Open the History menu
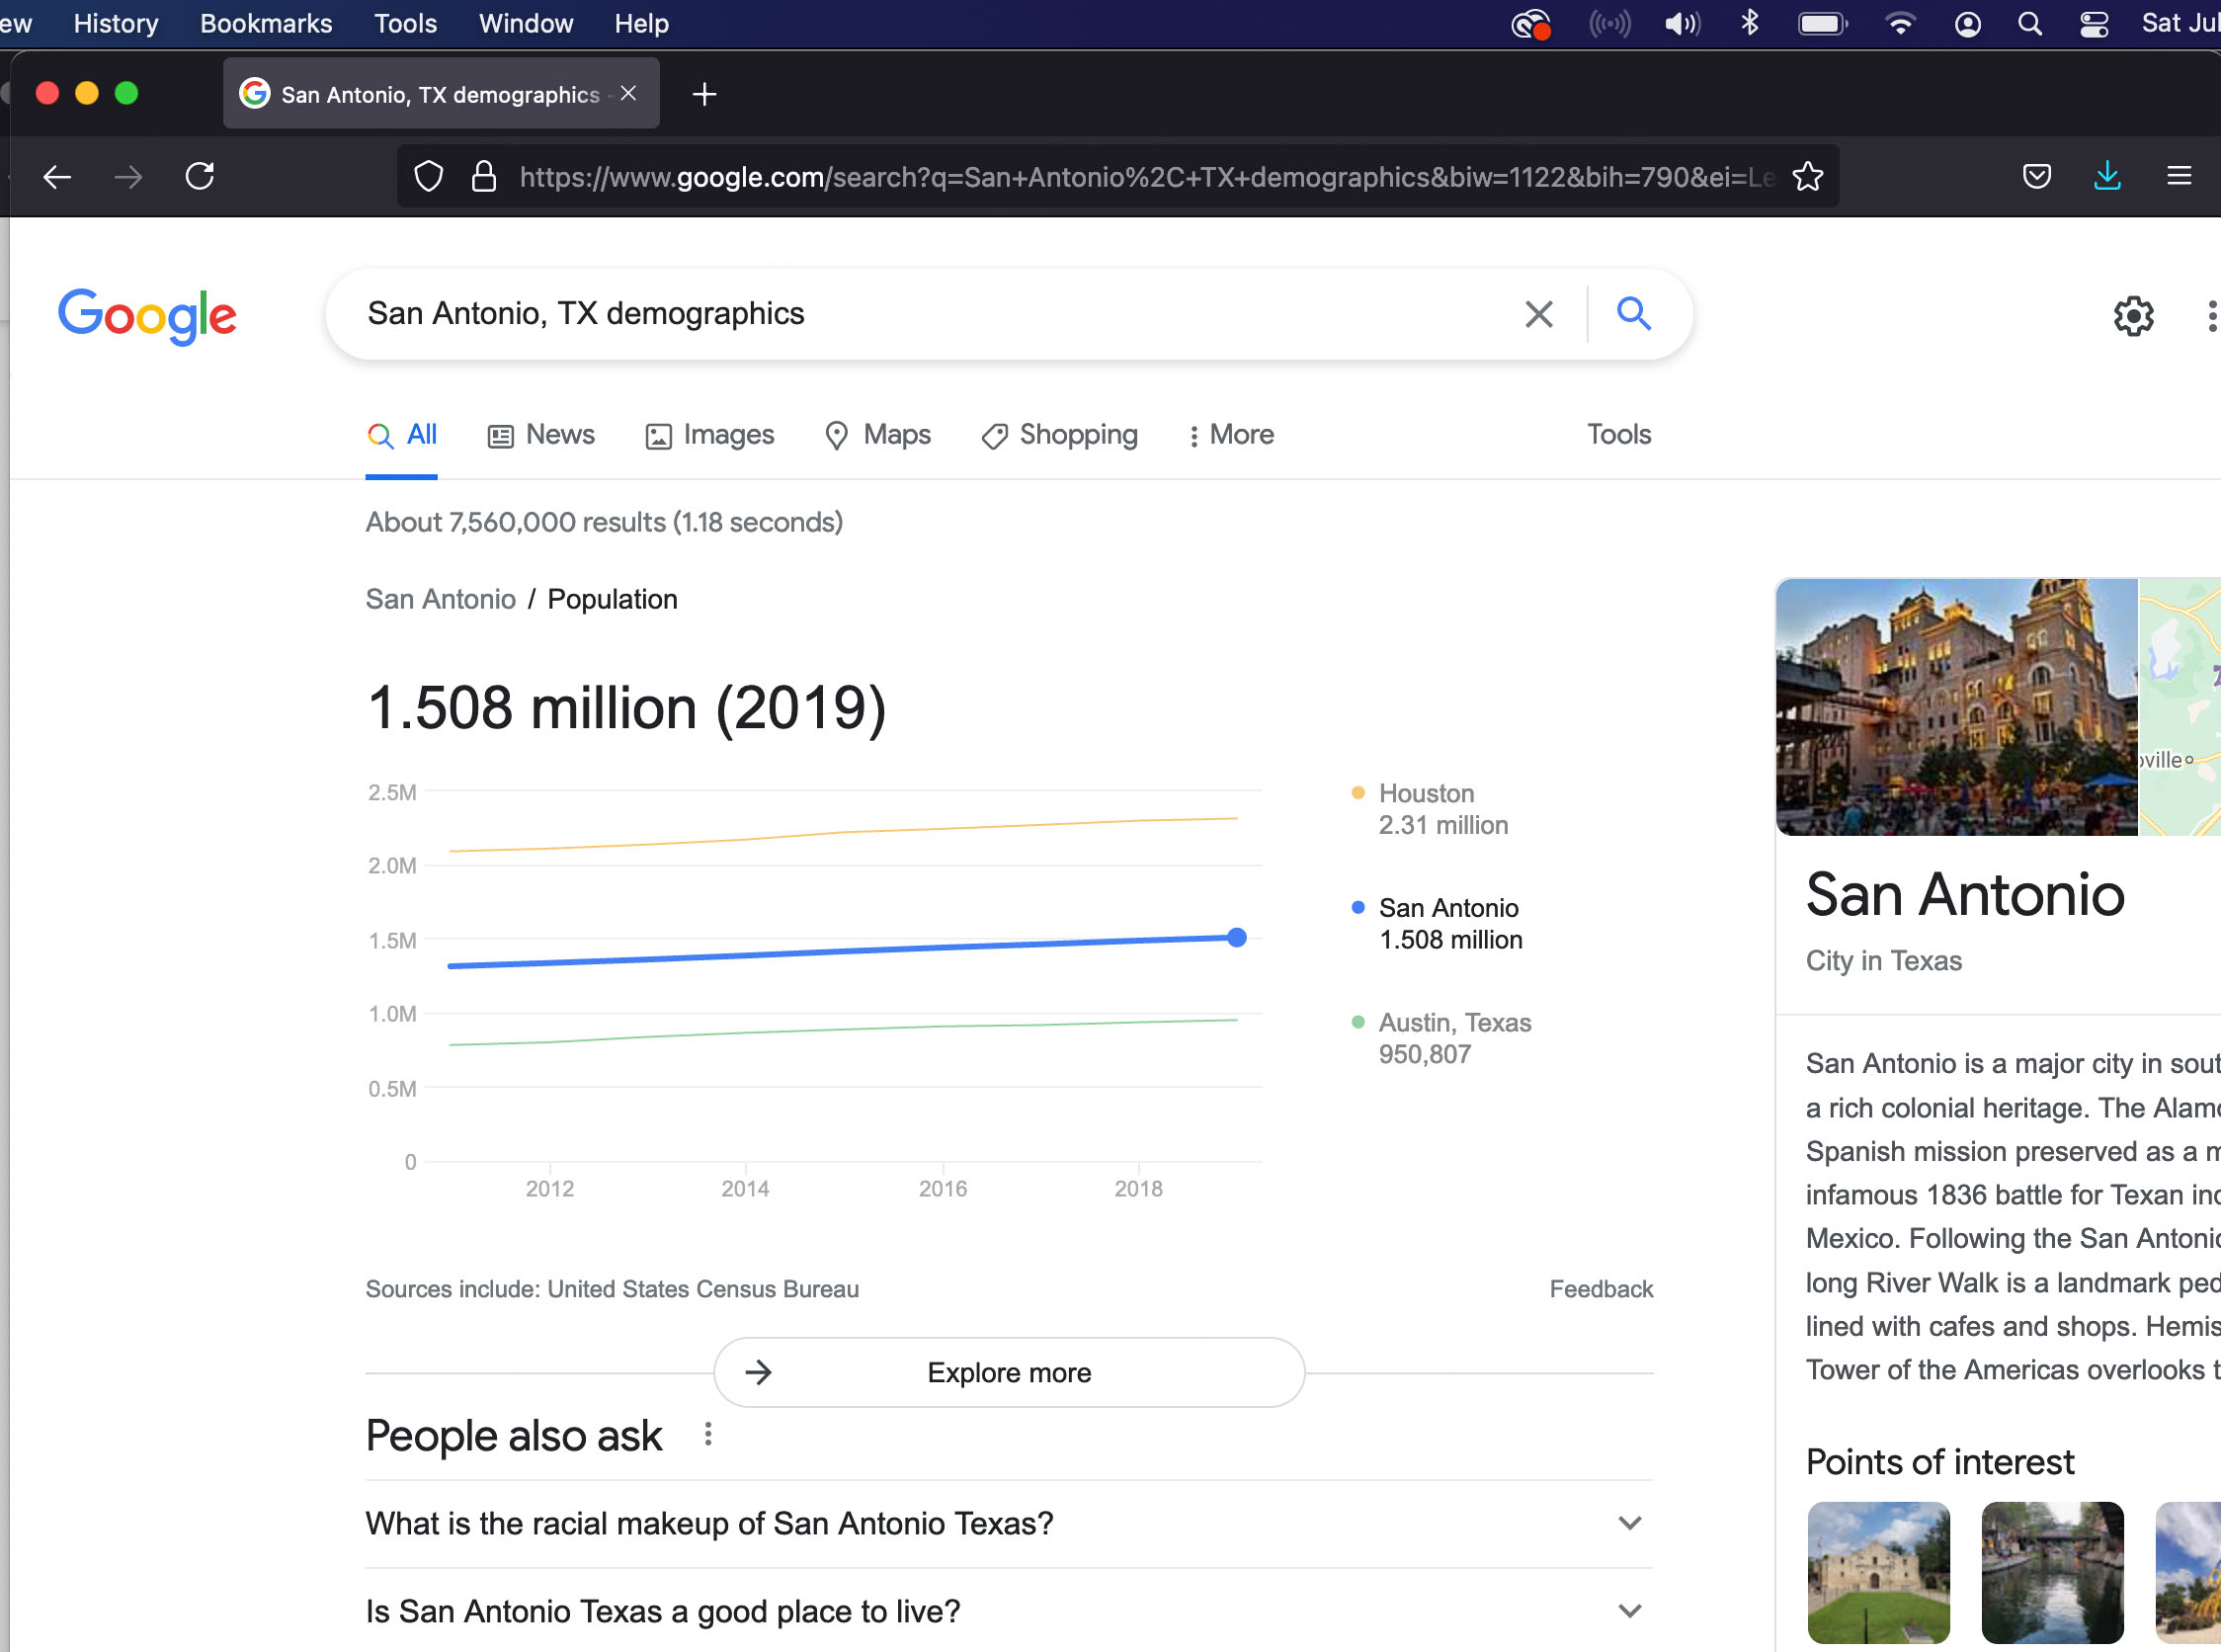The height and width of the screenshot is (1652, 2221). pos(116,24)
